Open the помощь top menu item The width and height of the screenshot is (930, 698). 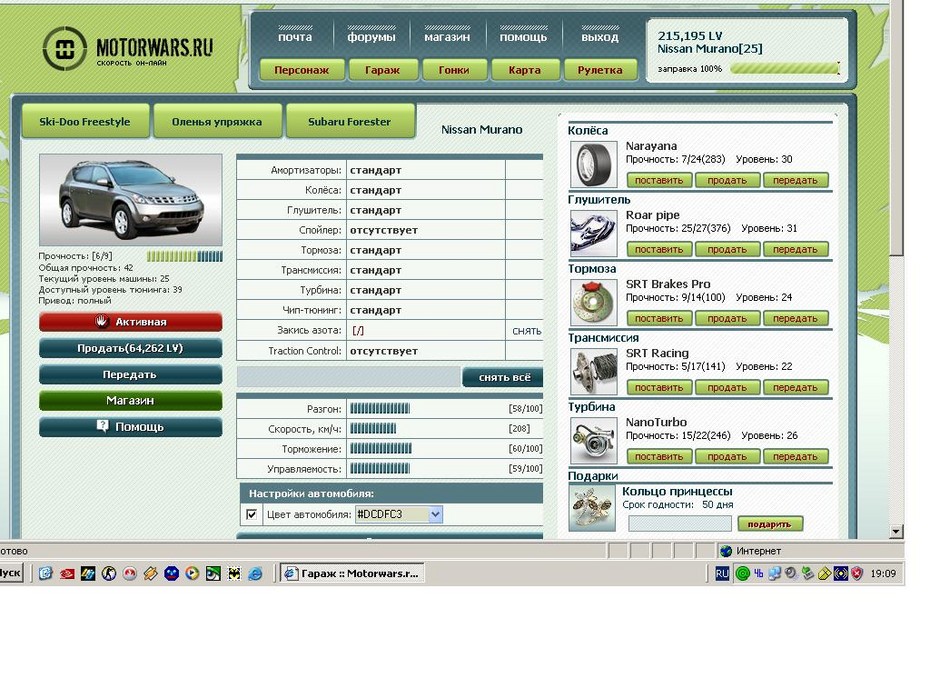[x=523, y=37]
